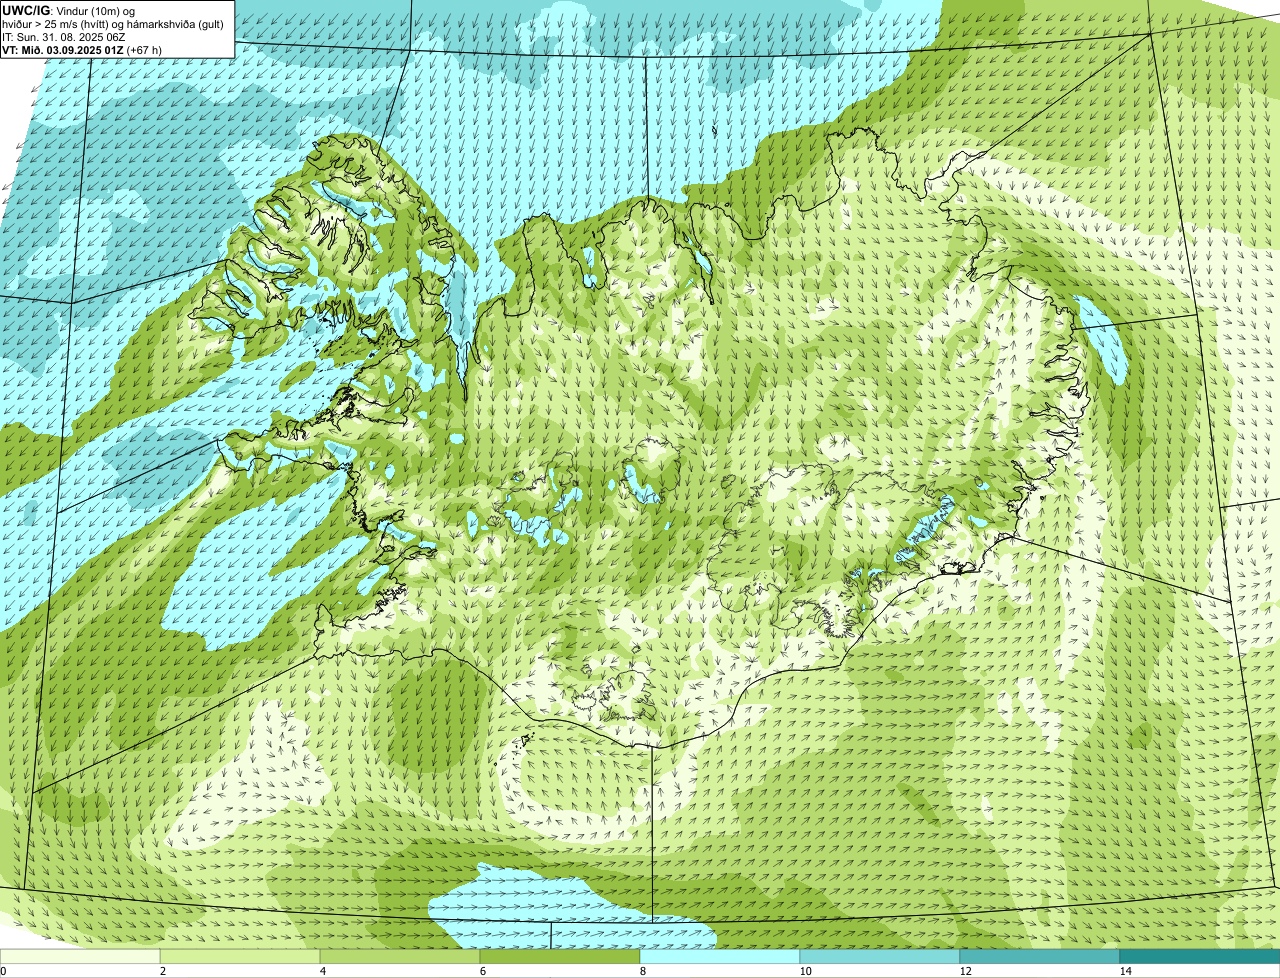Viewport: 1280px width, 978px height.
Task: Click the legend line about "hviður > 25 m/s (hvítt)"
Action: [113, 23]
